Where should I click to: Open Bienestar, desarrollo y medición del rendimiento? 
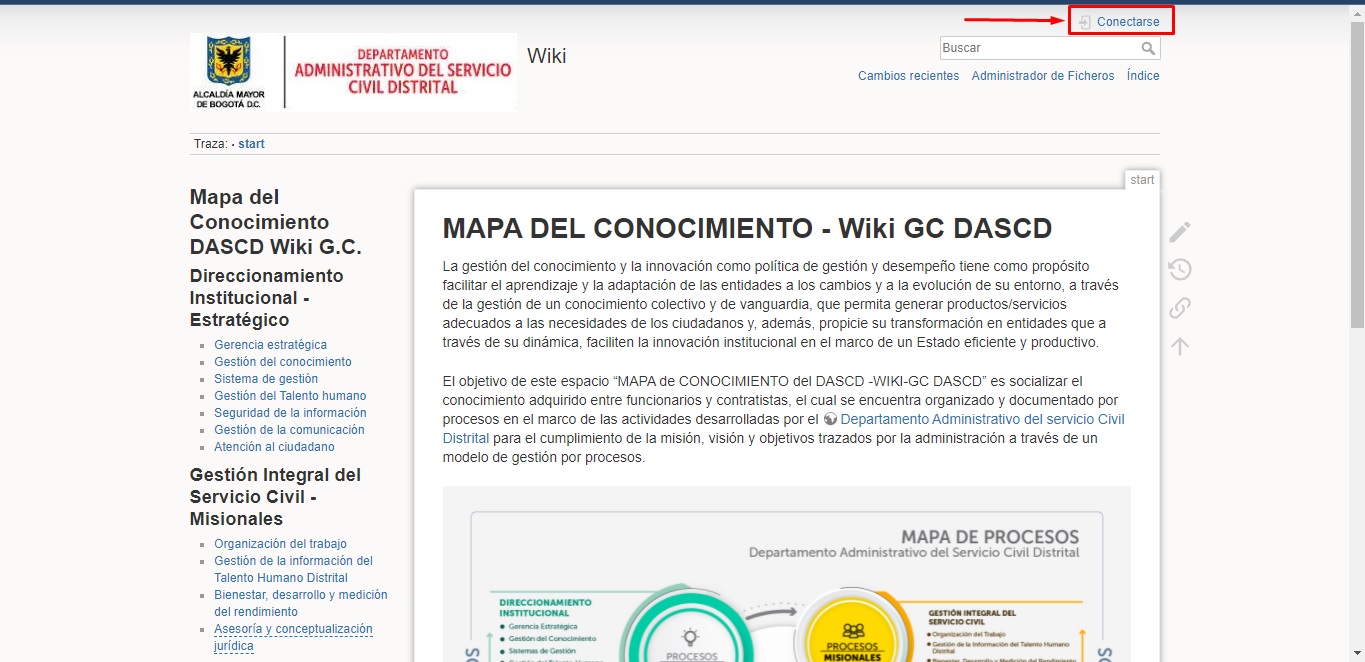coord(300,603)
